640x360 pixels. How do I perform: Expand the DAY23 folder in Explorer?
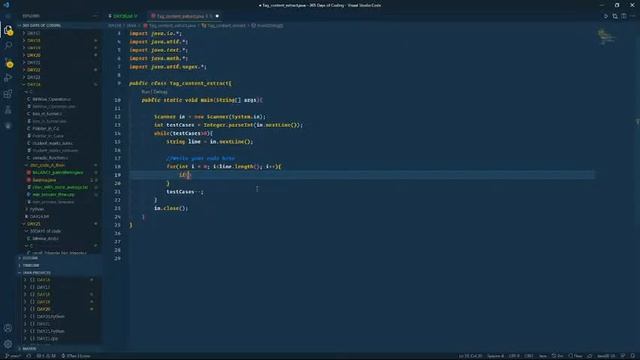(59, 77)
